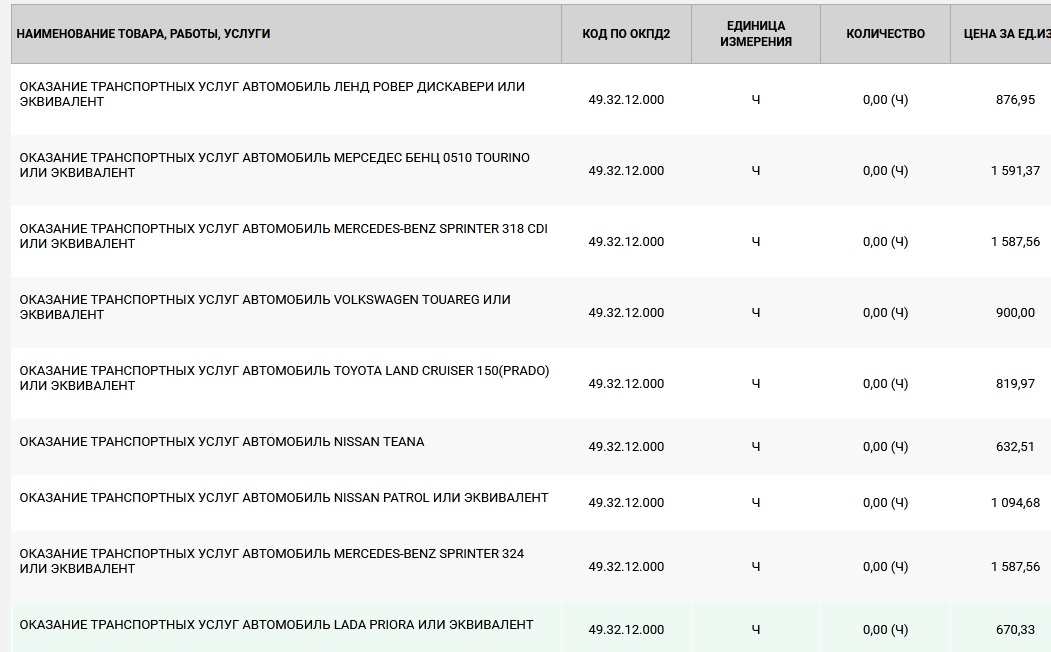1051x652 pixels.
Task: Select the Nissan Patrol service name
Action: 284,498
